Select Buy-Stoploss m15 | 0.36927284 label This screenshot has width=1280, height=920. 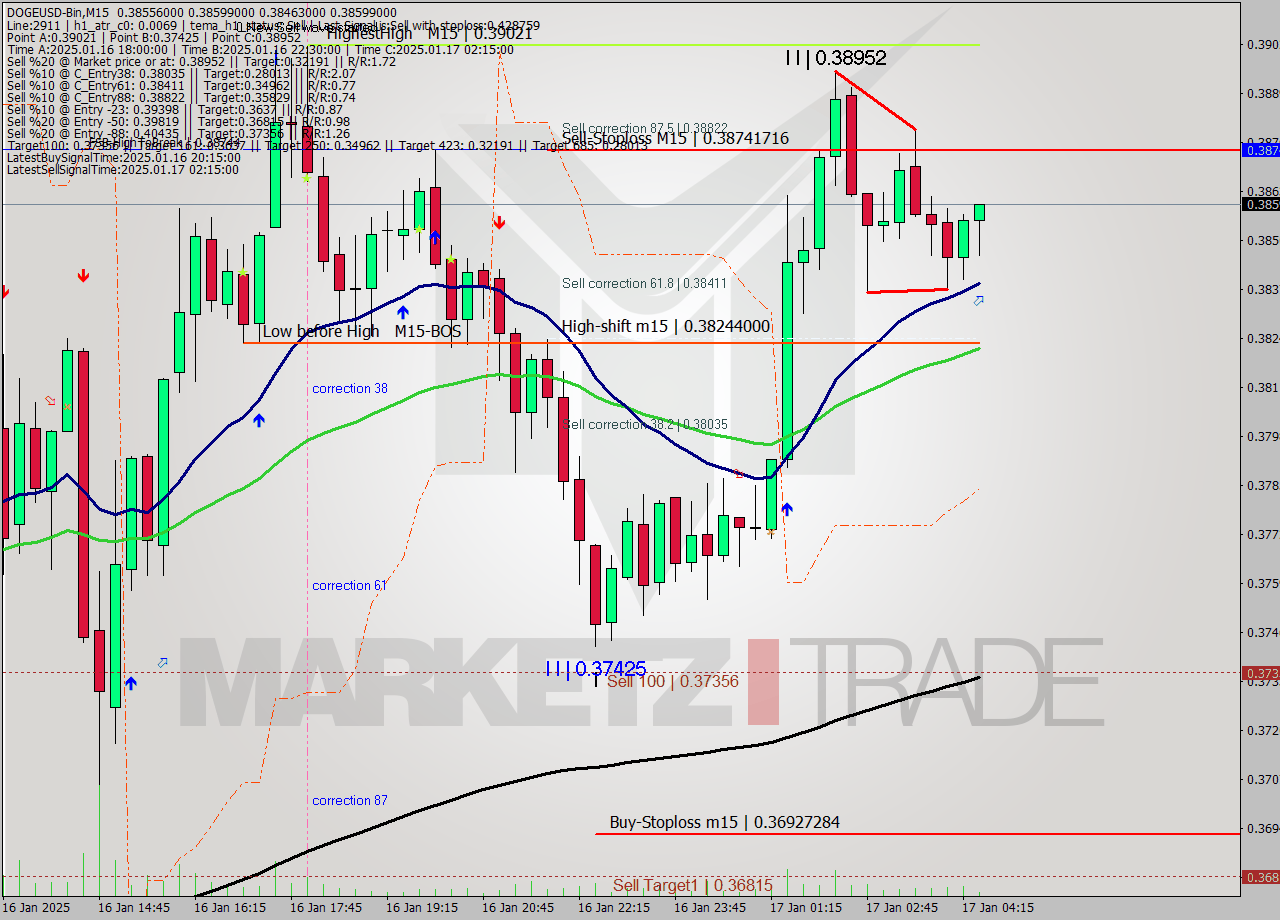pyautogui.click(x=724, y=823)
